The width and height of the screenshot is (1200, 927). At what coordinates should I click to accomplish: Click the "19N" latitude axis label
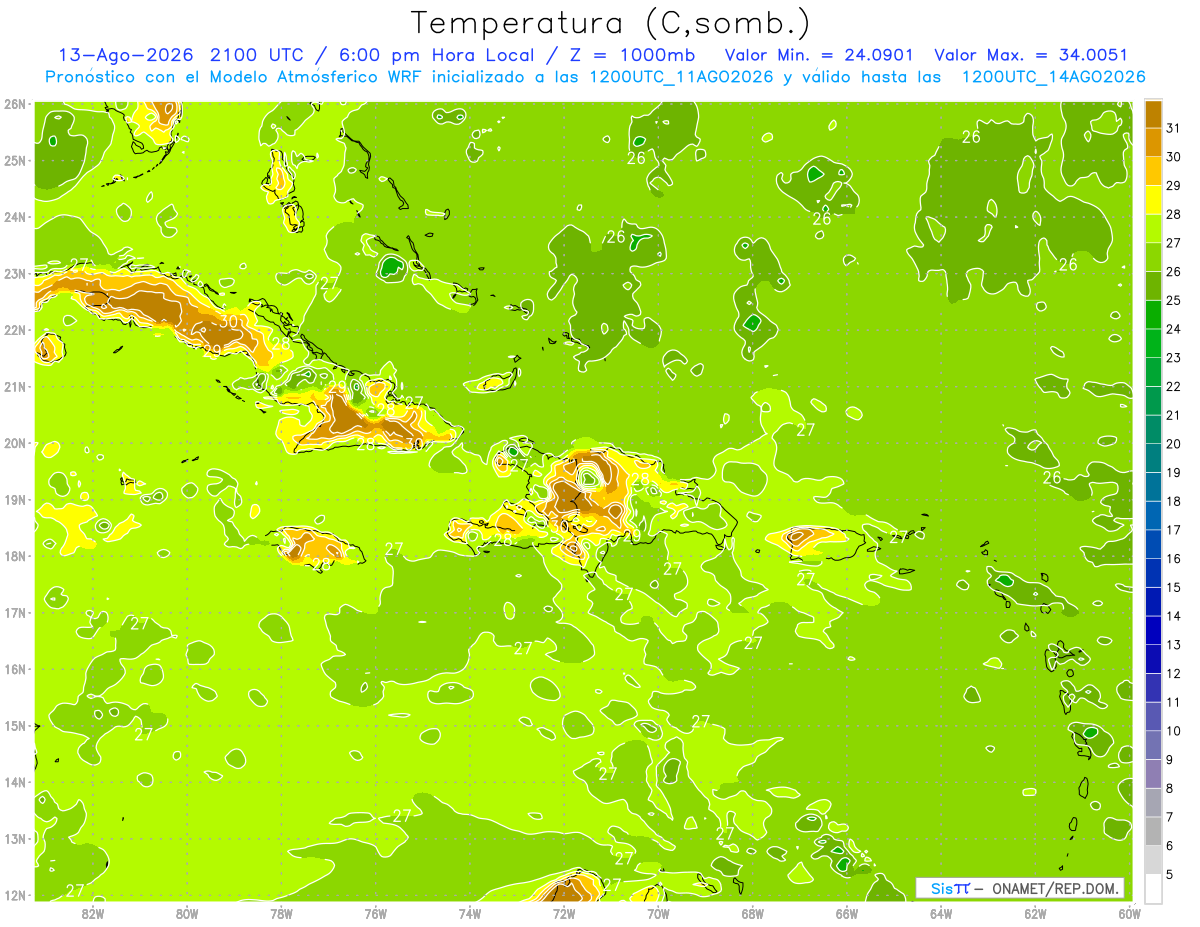(15, 499)
